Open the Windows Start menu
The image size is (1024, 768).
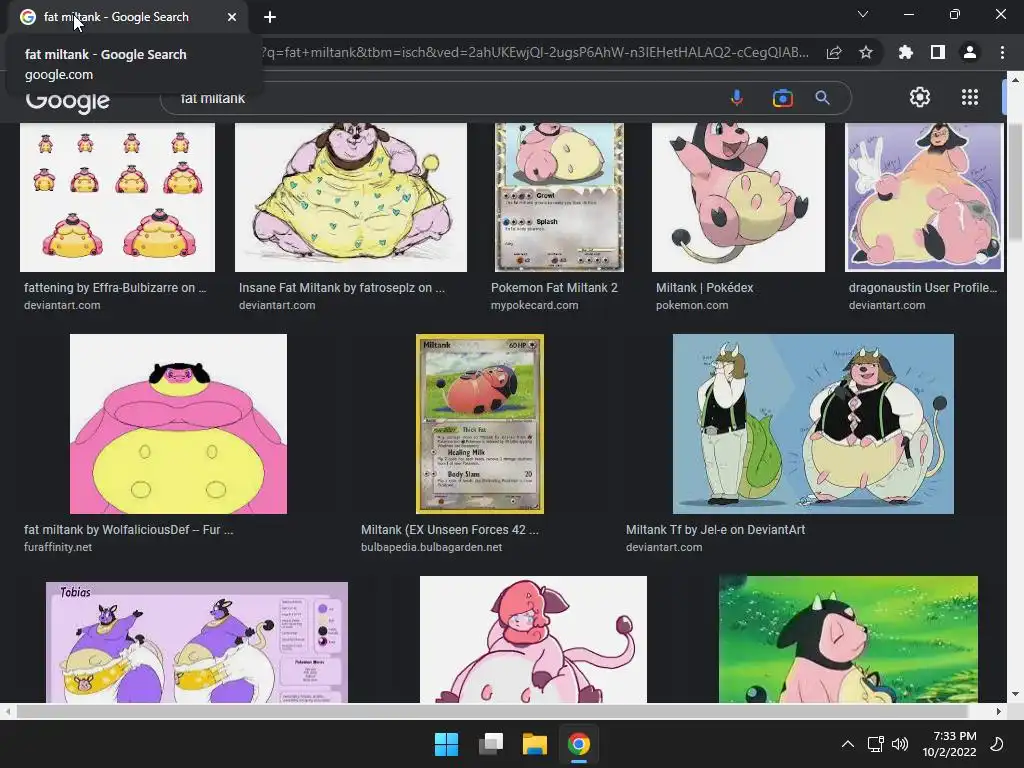point(447,744)
